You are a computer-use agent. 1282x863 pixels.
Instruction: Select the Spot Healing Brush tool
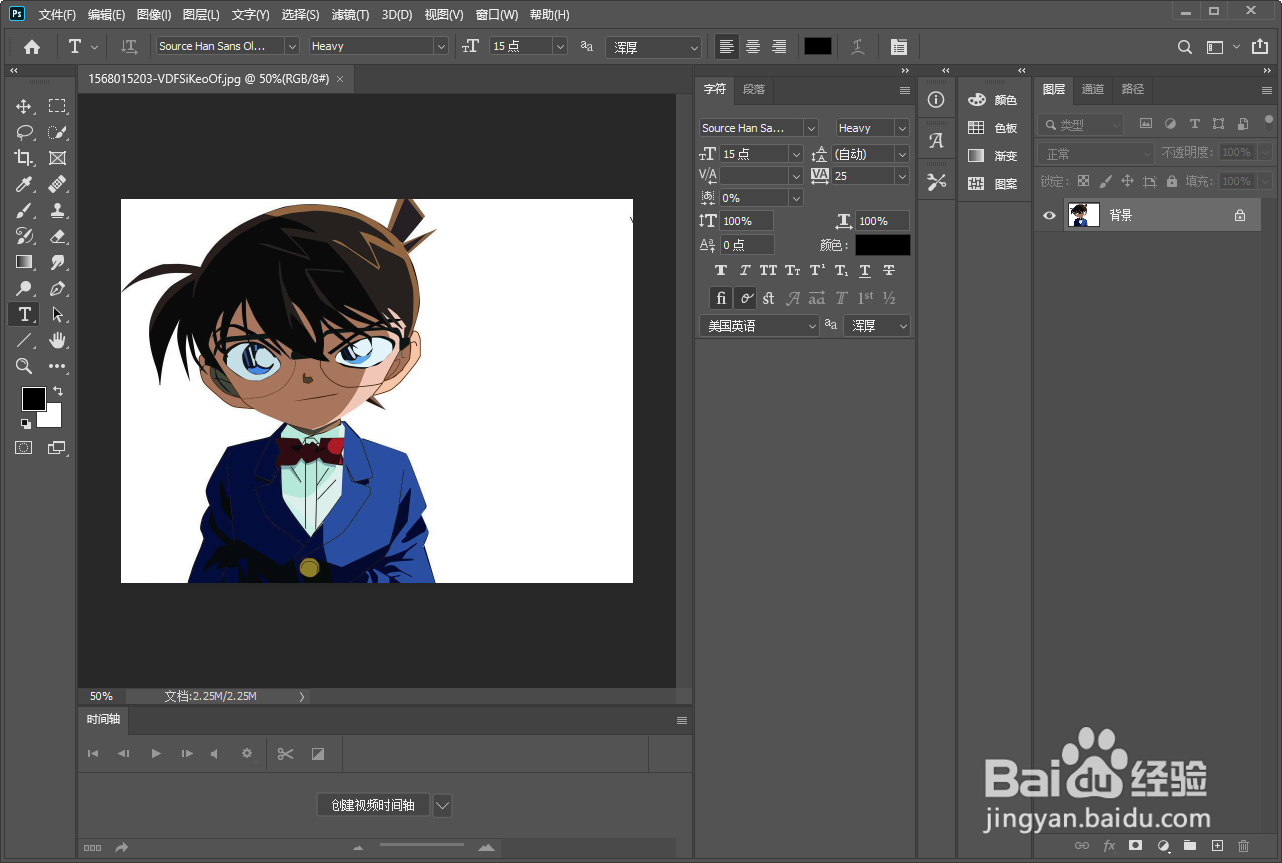pos(58,184)
